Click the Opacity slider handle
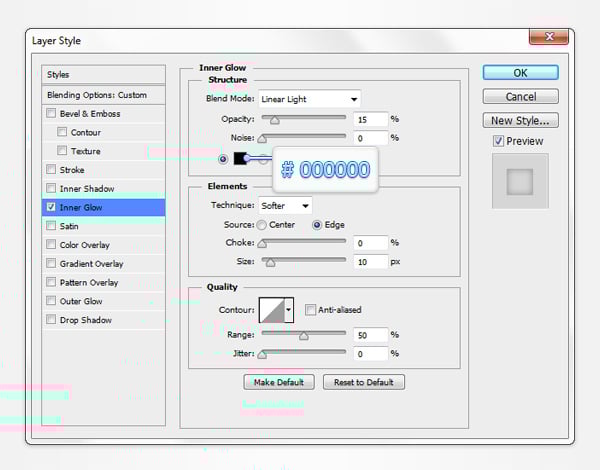The image size is (600, 470). click(274, 119)
